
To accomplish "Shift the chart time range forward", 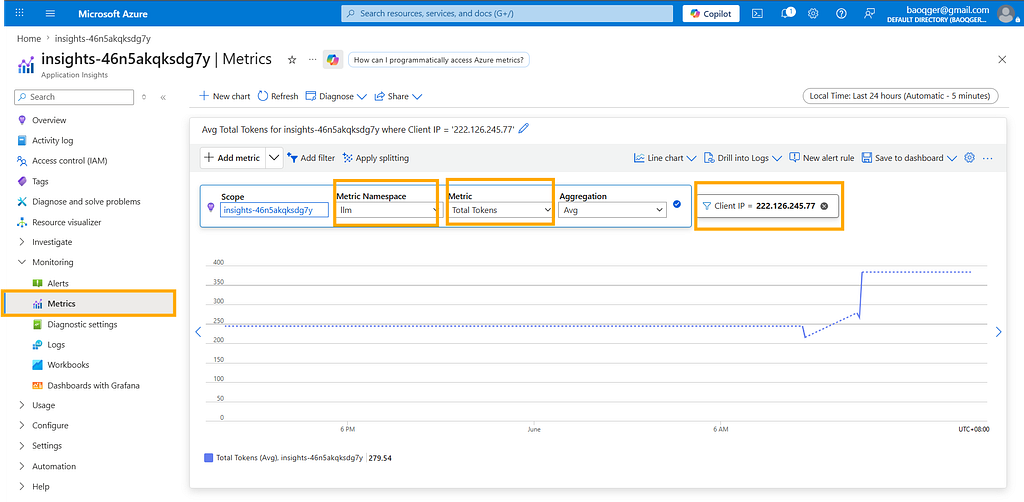I will tap(998, 332).
